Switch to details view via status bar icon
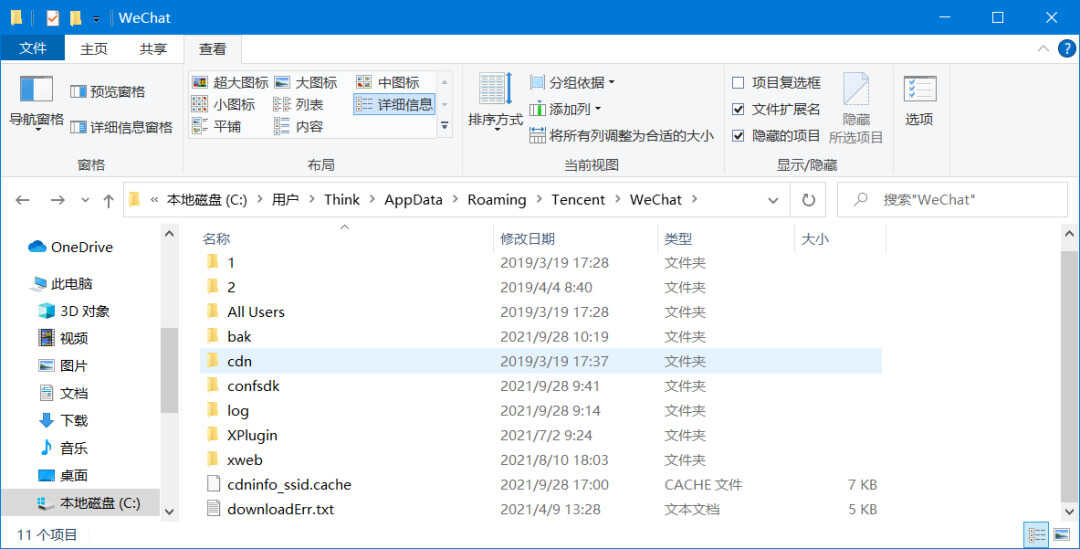The height and width of the screenshot is (549, 1080). pyautogui.click(x=1036, y=535)
